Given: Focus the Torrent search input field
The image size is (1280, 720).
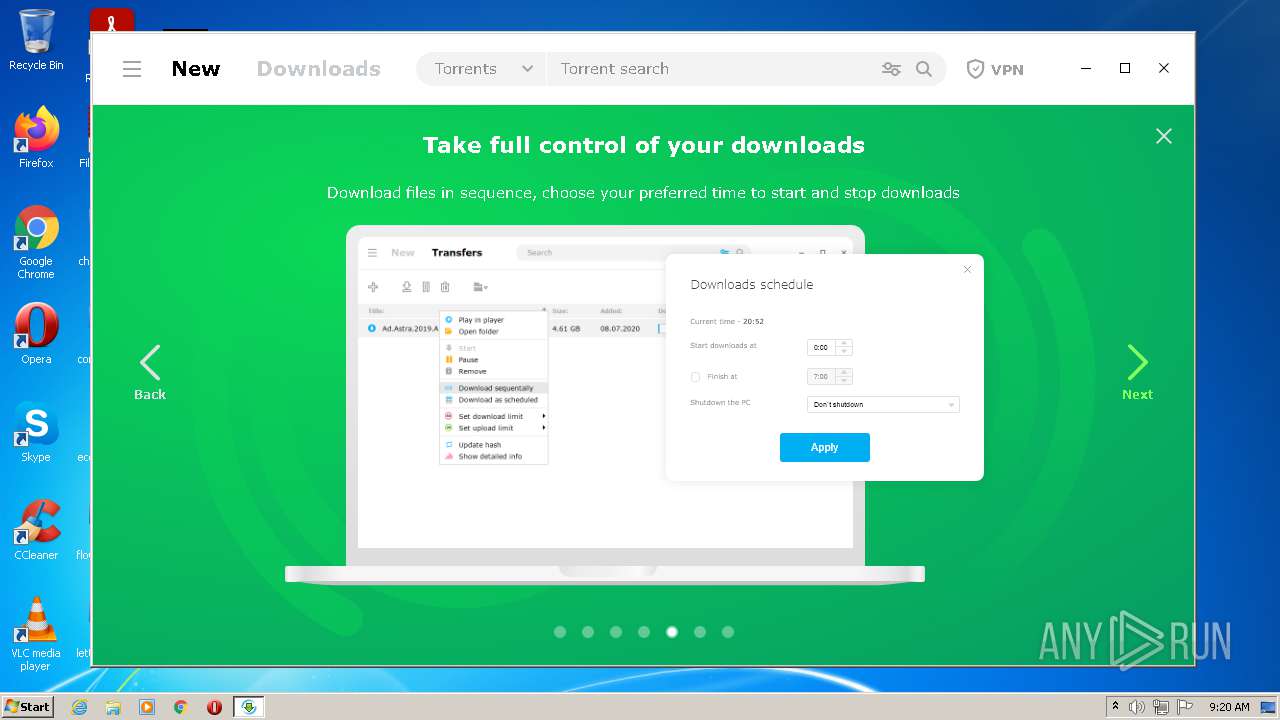Looking at the screenshot, I should [x=710, y=69].
